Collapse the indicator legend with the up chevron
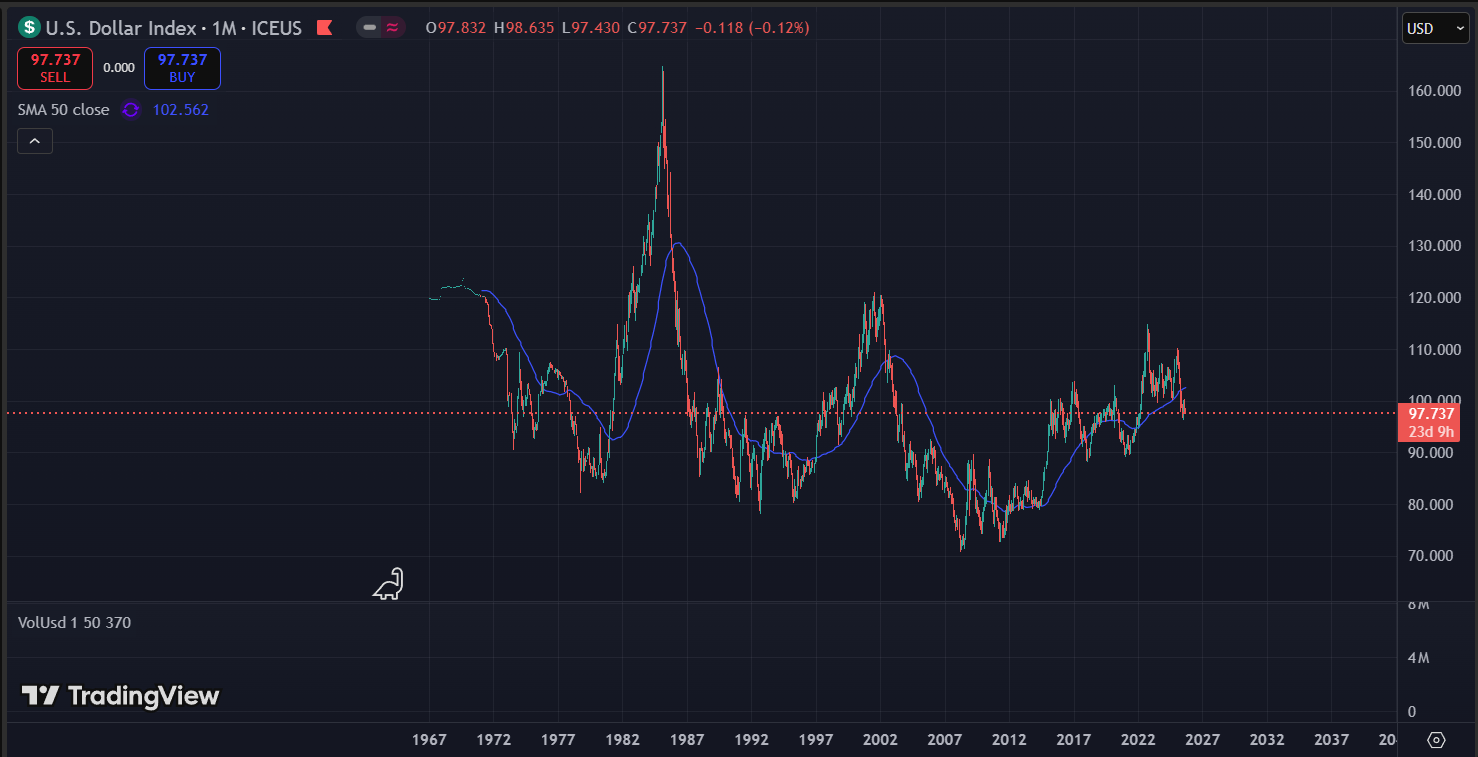The image size is (1478, 757). tap(35, 142)
